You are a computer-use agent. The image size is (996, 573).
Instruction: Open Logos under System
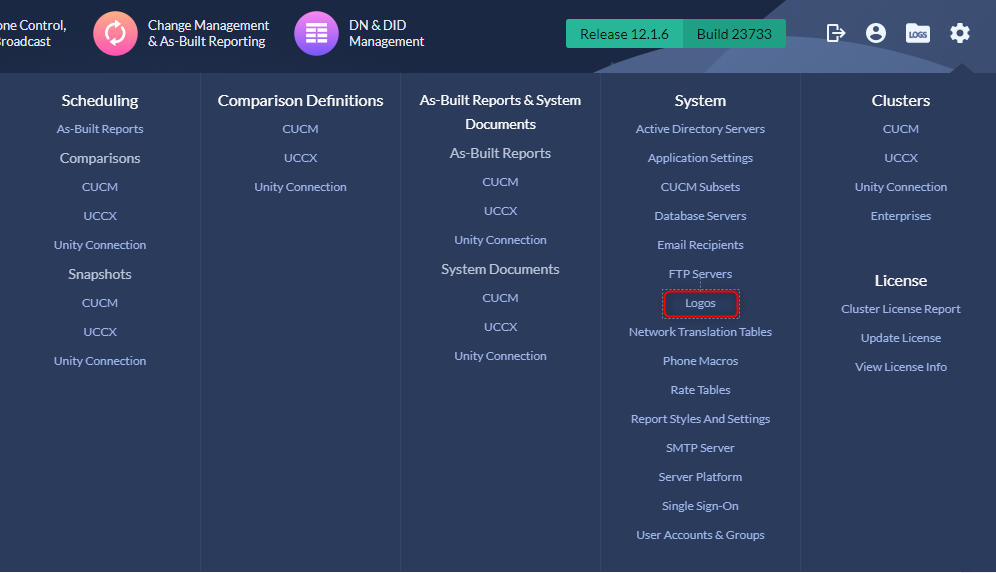coord(700,303)
